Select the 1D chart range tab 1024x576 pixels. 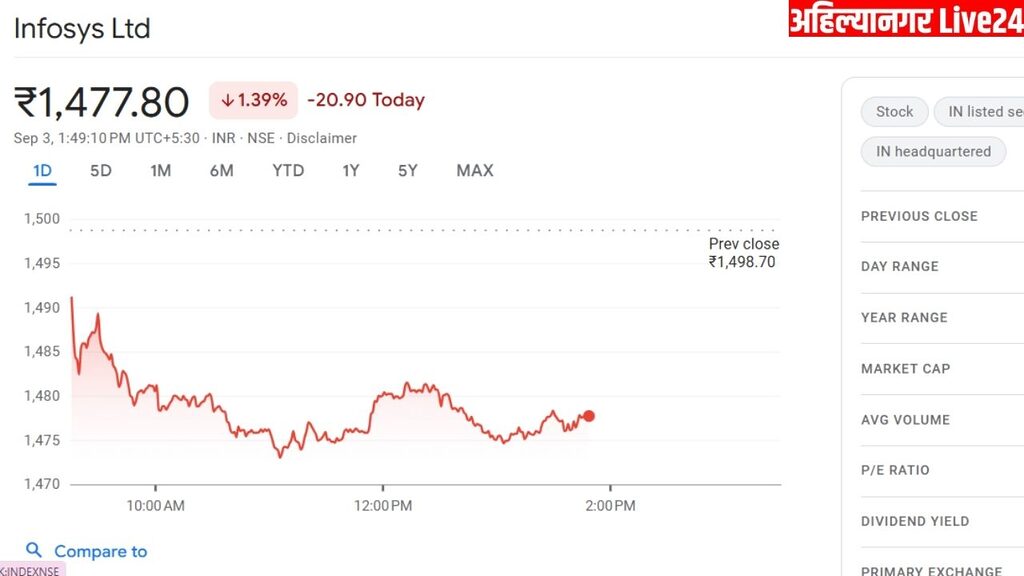tap(42, 171)
